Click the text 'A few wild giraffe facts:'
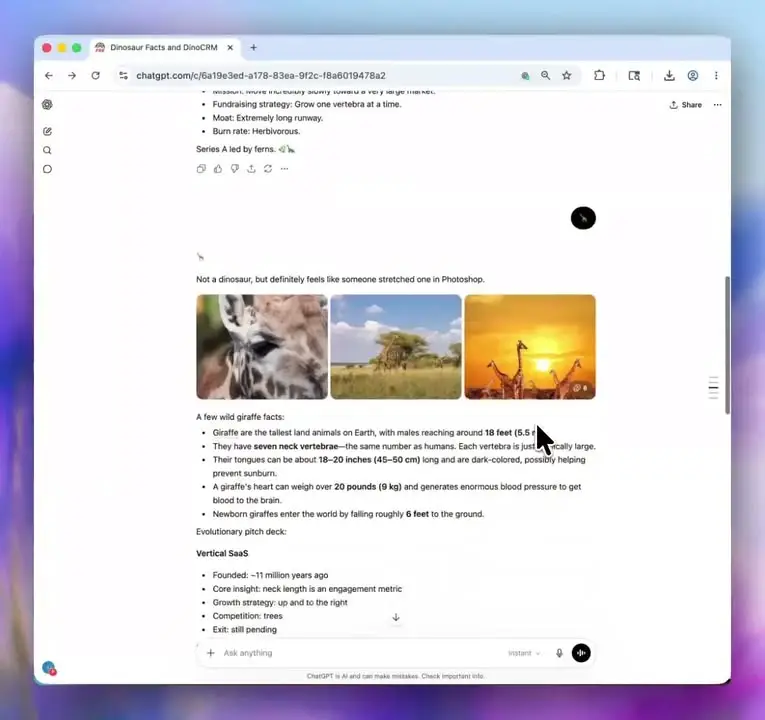This screenshot has width=765, height=720. (x=240, y=417)
